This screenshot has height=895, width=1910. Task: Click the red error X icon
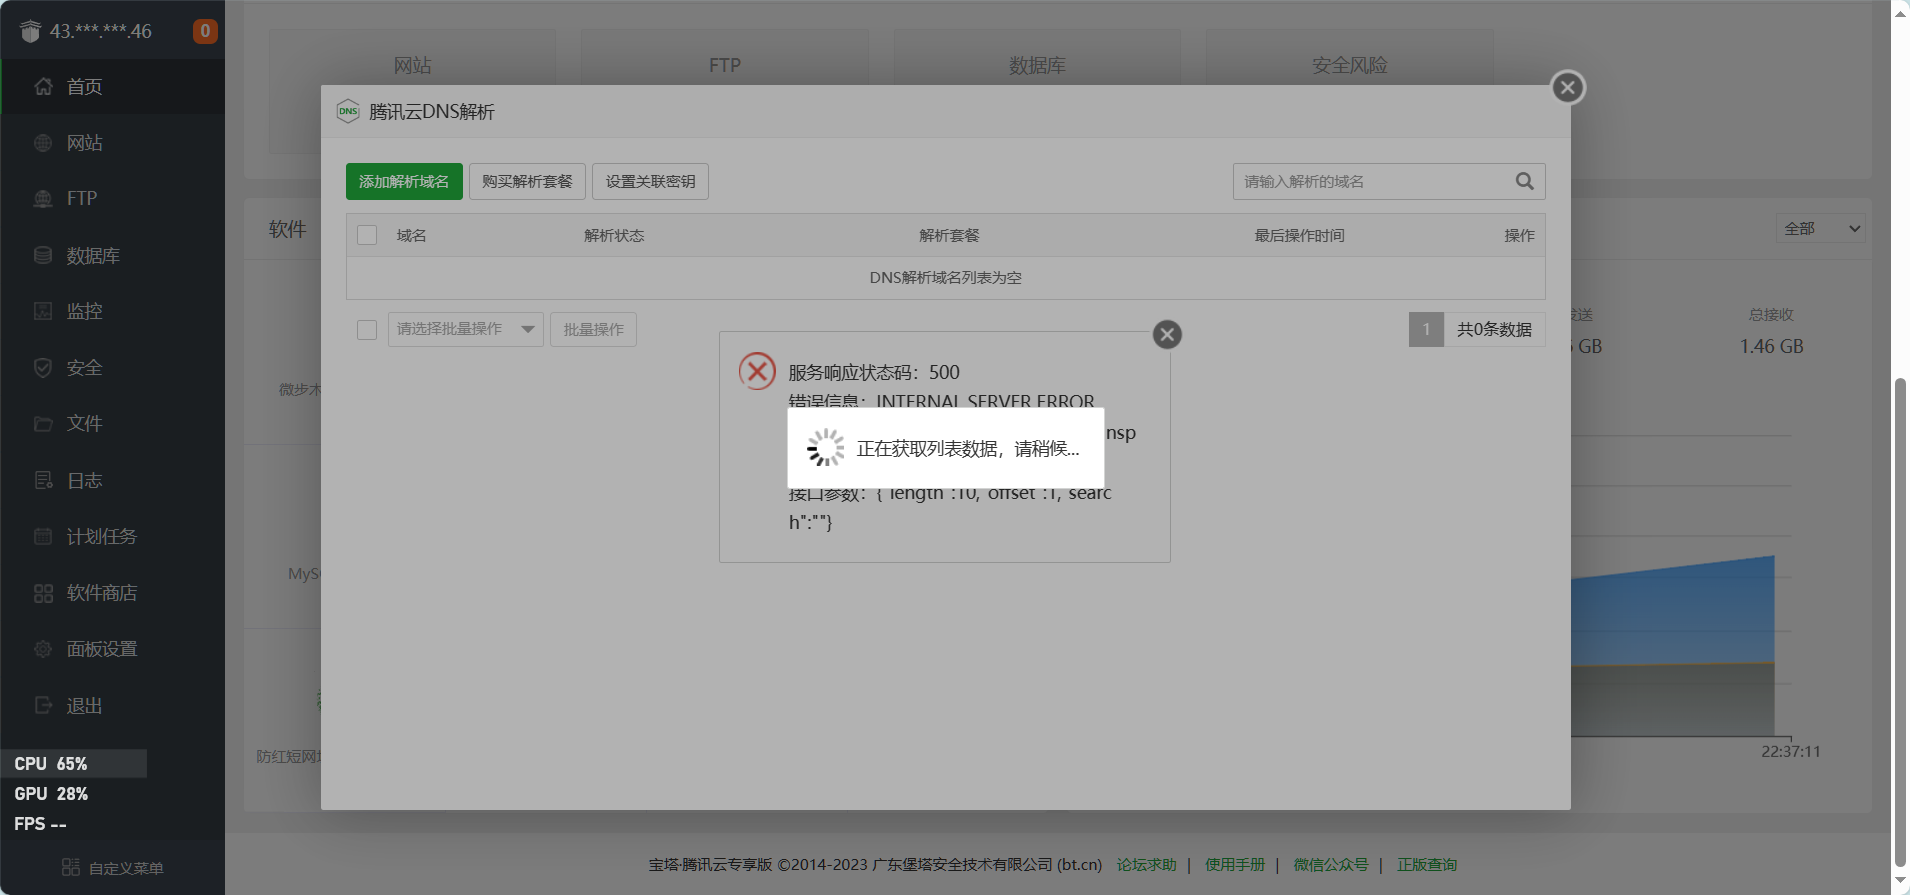pyautogui.click(x=757, y=371)
